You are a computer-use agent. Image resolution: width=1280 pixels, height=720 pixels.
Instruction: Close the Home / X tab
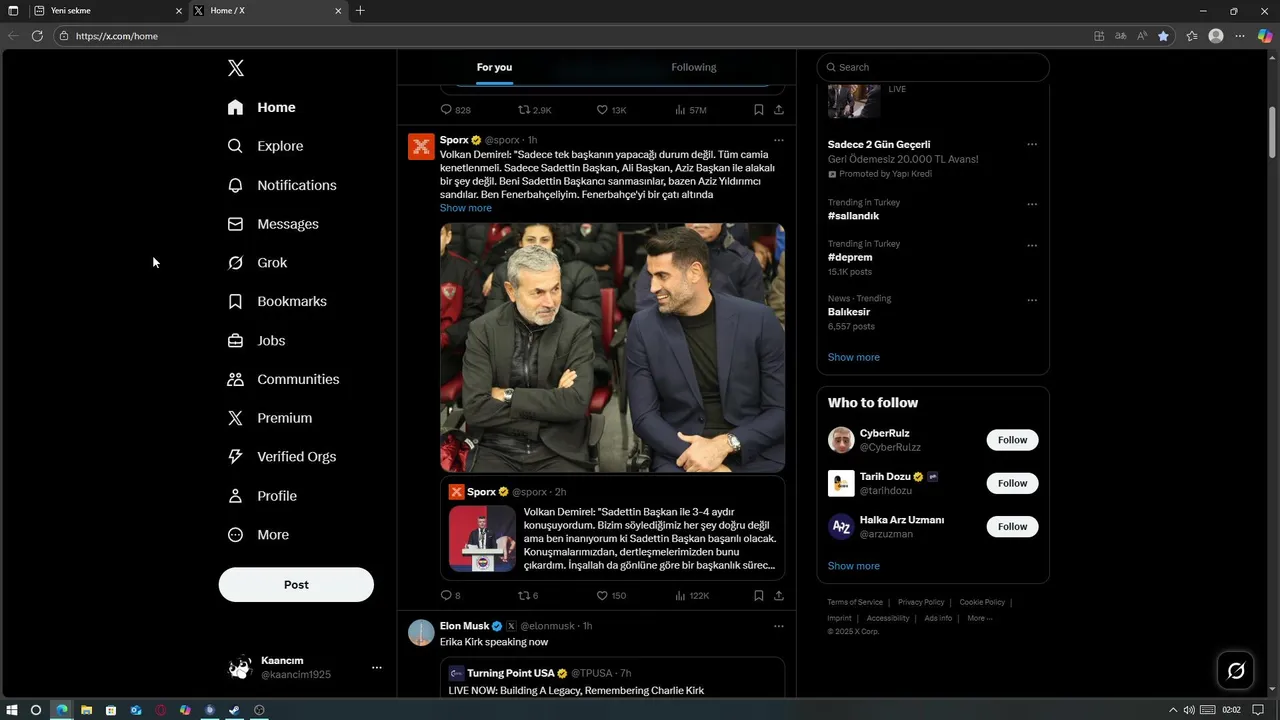[338, 11]
